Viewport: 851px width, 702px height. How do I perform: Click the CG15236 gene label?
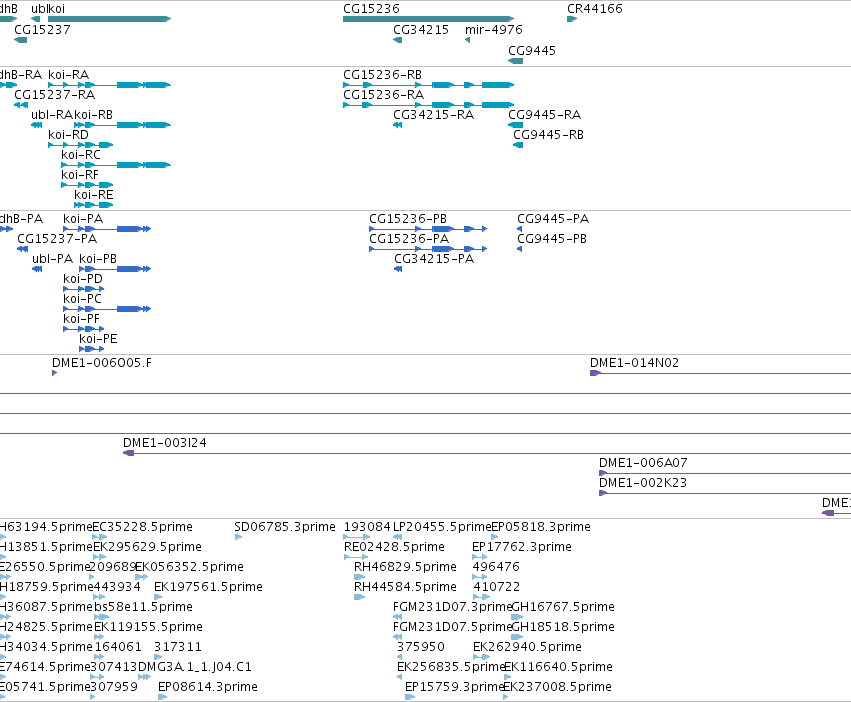click(371, 9)
